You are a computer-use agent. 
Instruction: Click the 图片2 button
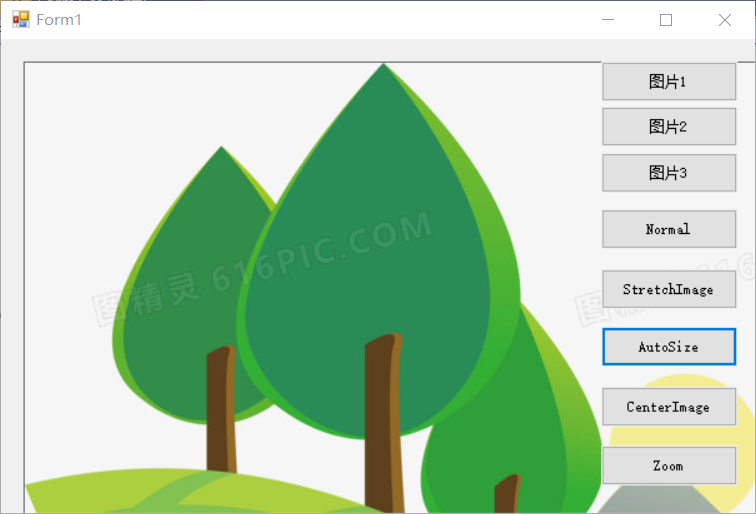(669, 127)
